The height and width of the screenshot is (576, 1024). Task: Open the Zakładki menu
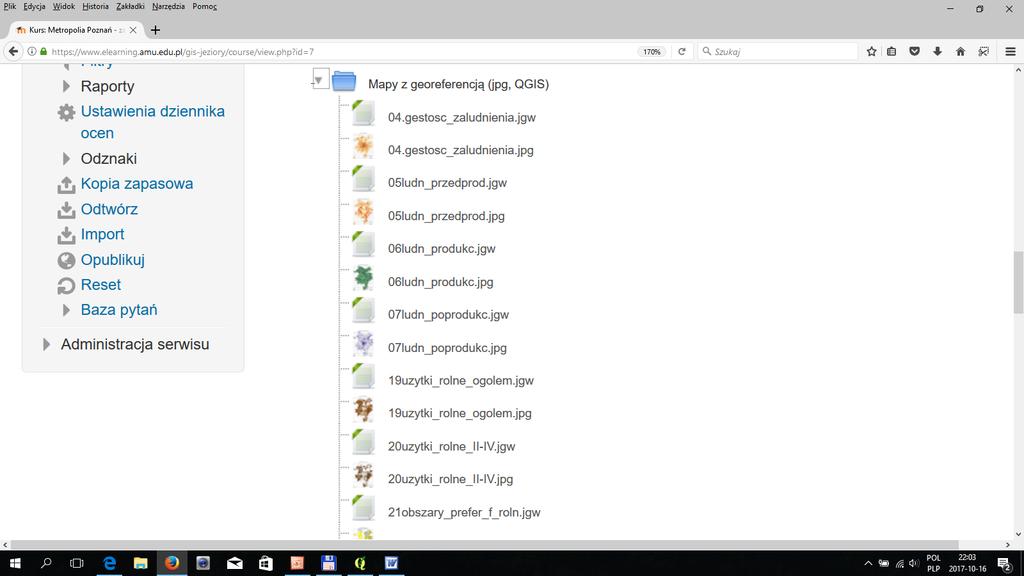click(130, 7)
